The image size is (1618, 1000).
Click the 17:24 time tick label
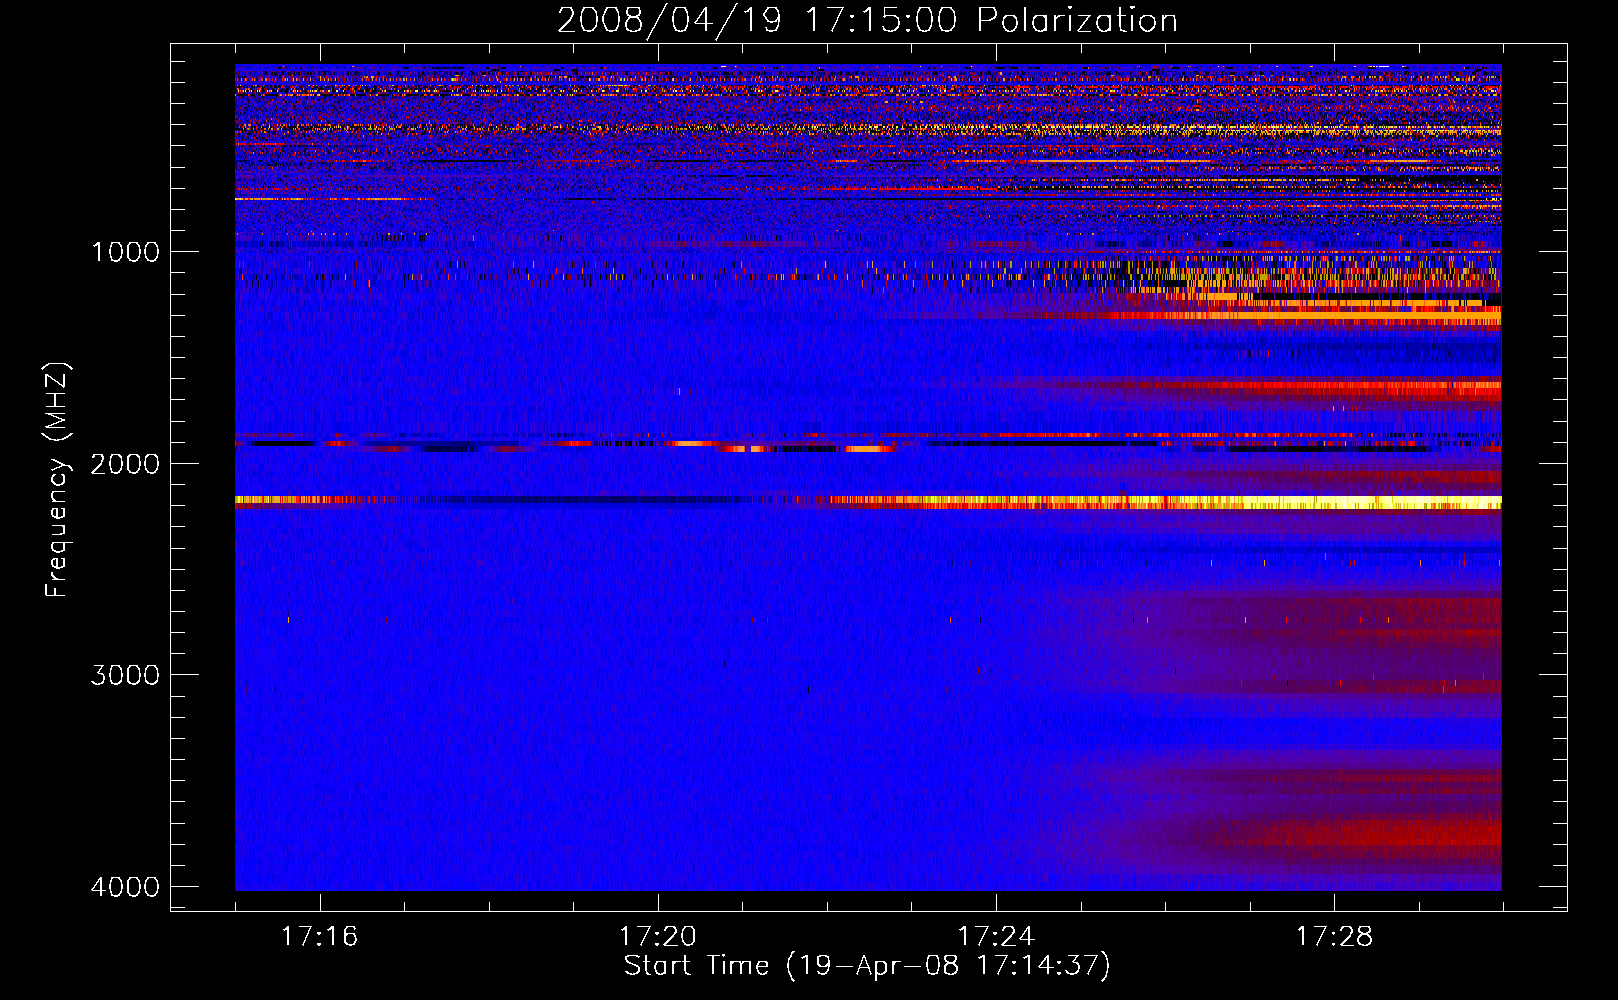(x=996, y=937)
